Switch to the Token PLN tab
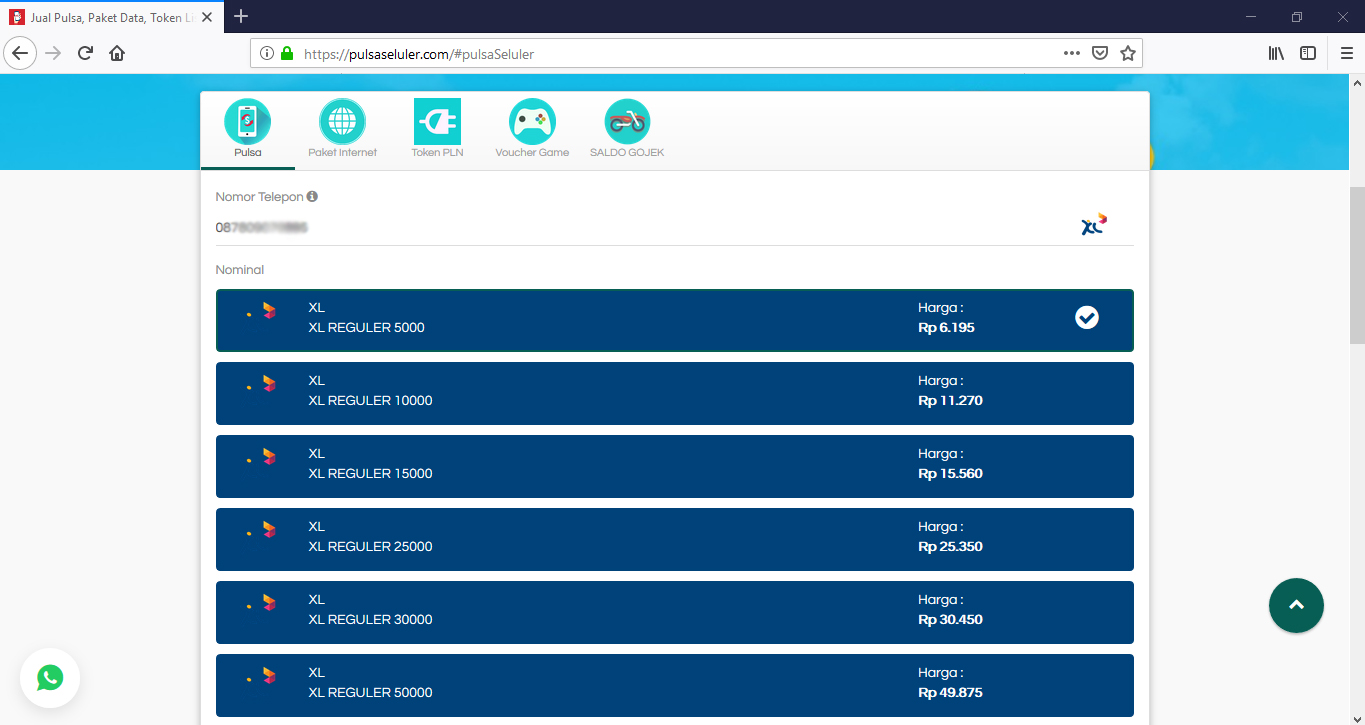1365x725 pixels. 437,129
